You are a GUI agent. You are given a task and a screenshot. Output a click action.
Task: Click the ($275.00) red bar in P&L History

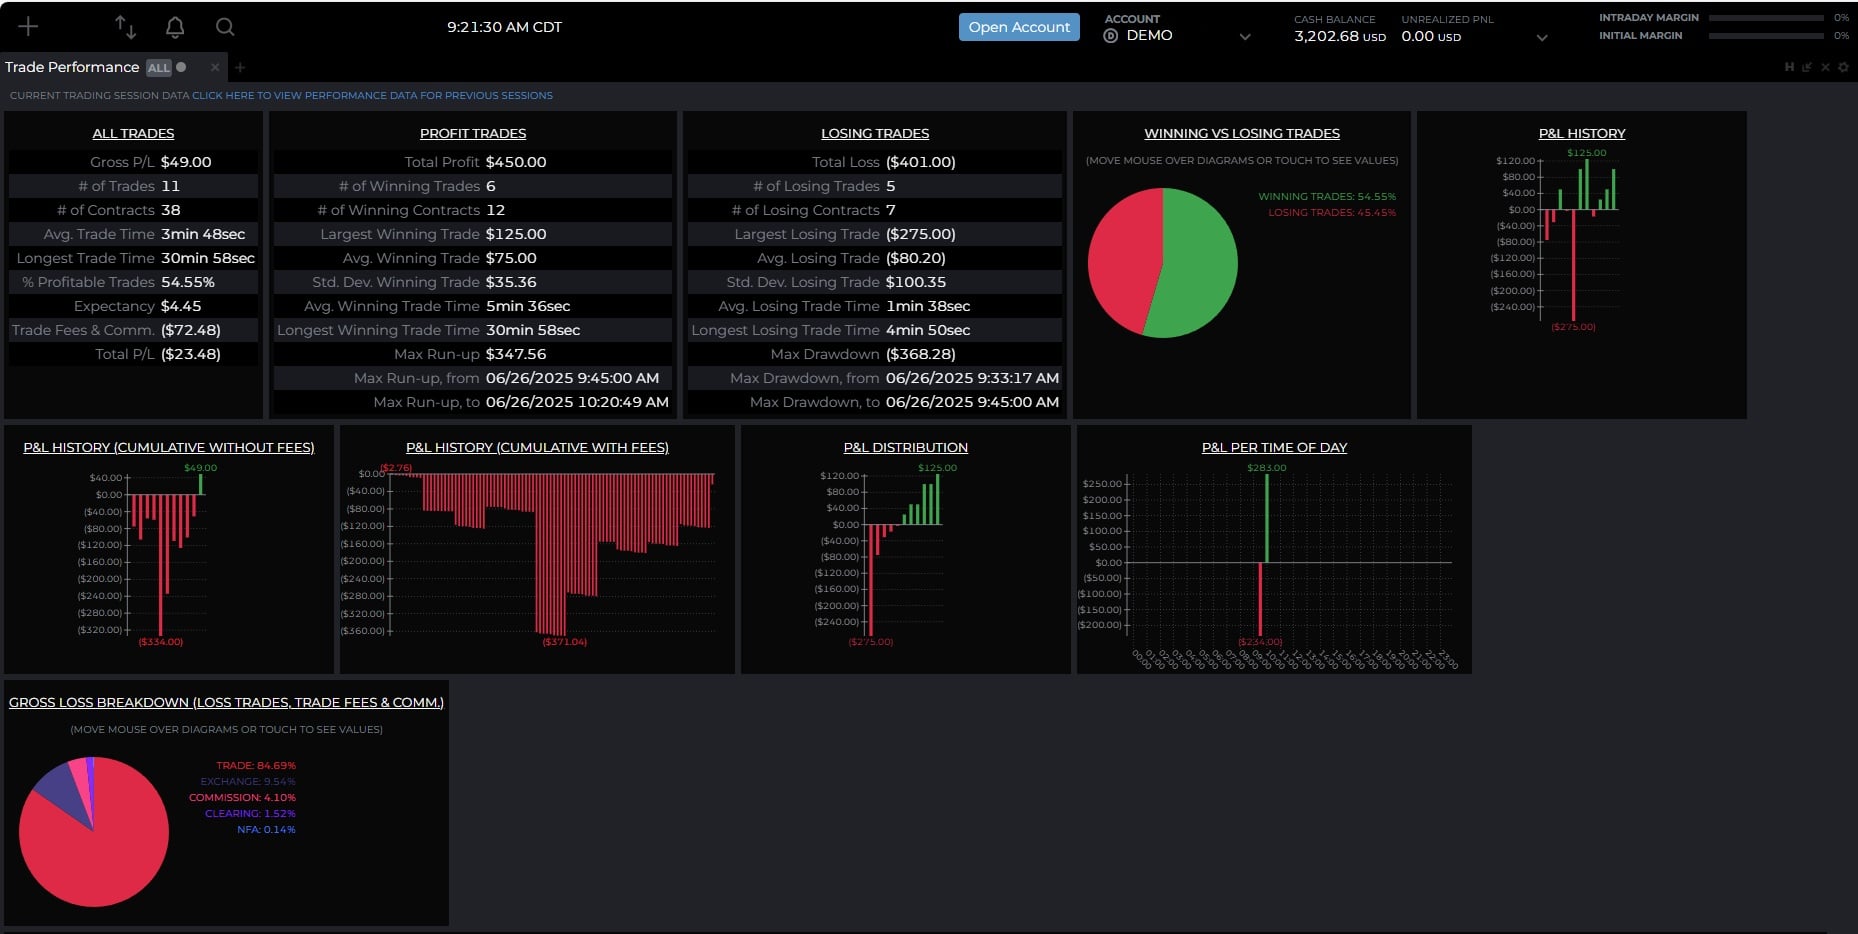tap(1573, 264)
